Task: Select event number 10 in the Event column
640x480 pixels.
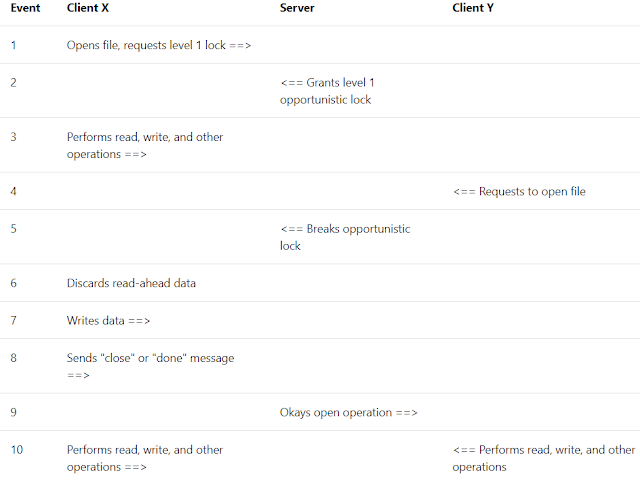Action: pos(17,450)
